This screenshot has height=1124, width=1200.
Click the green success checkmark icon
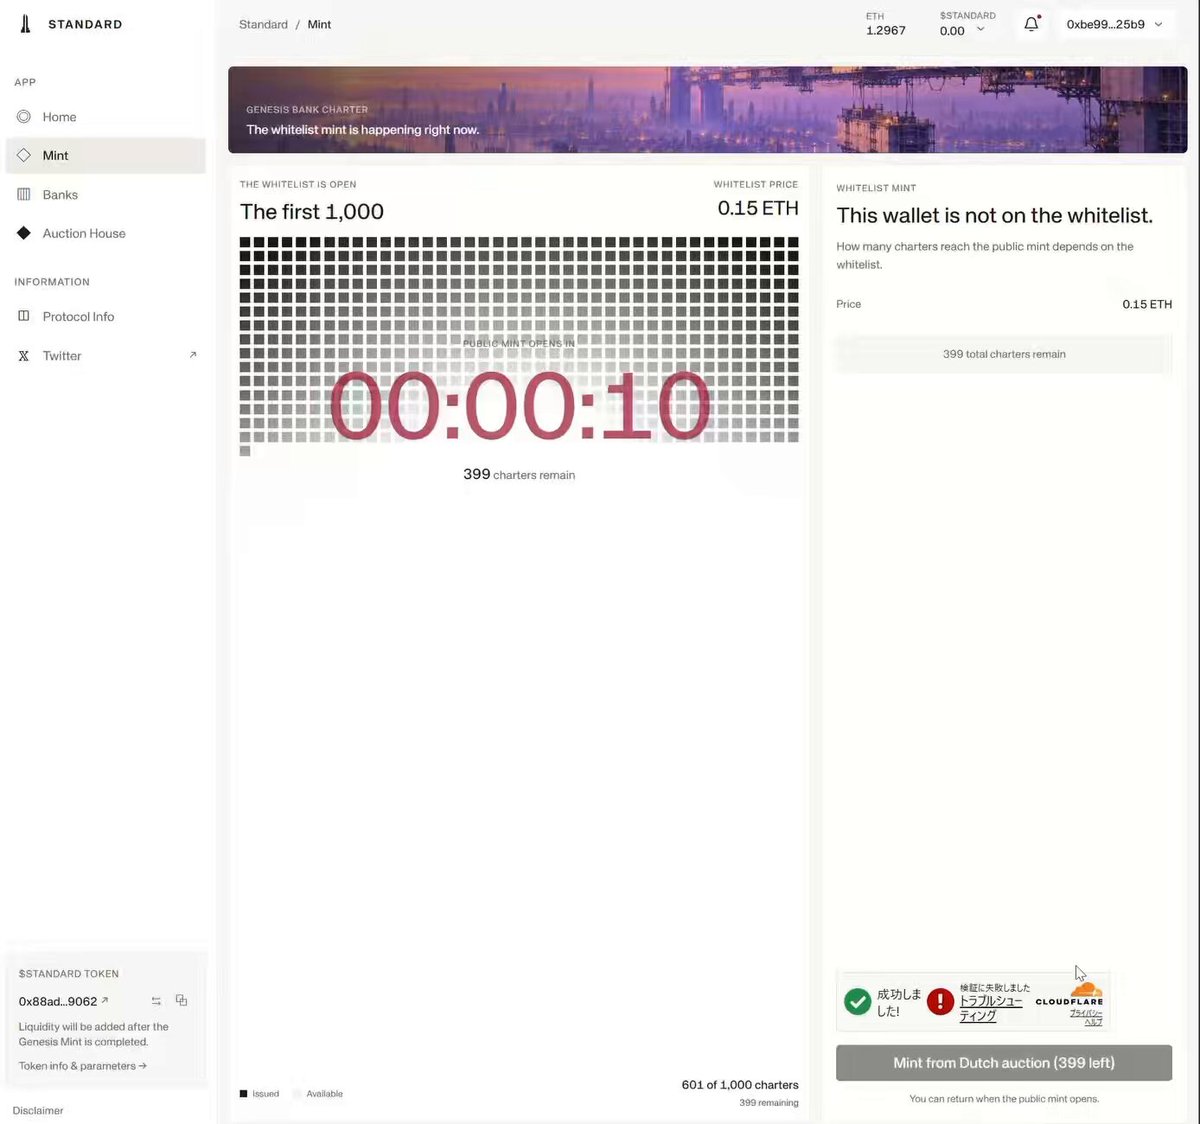point(857,1001)
